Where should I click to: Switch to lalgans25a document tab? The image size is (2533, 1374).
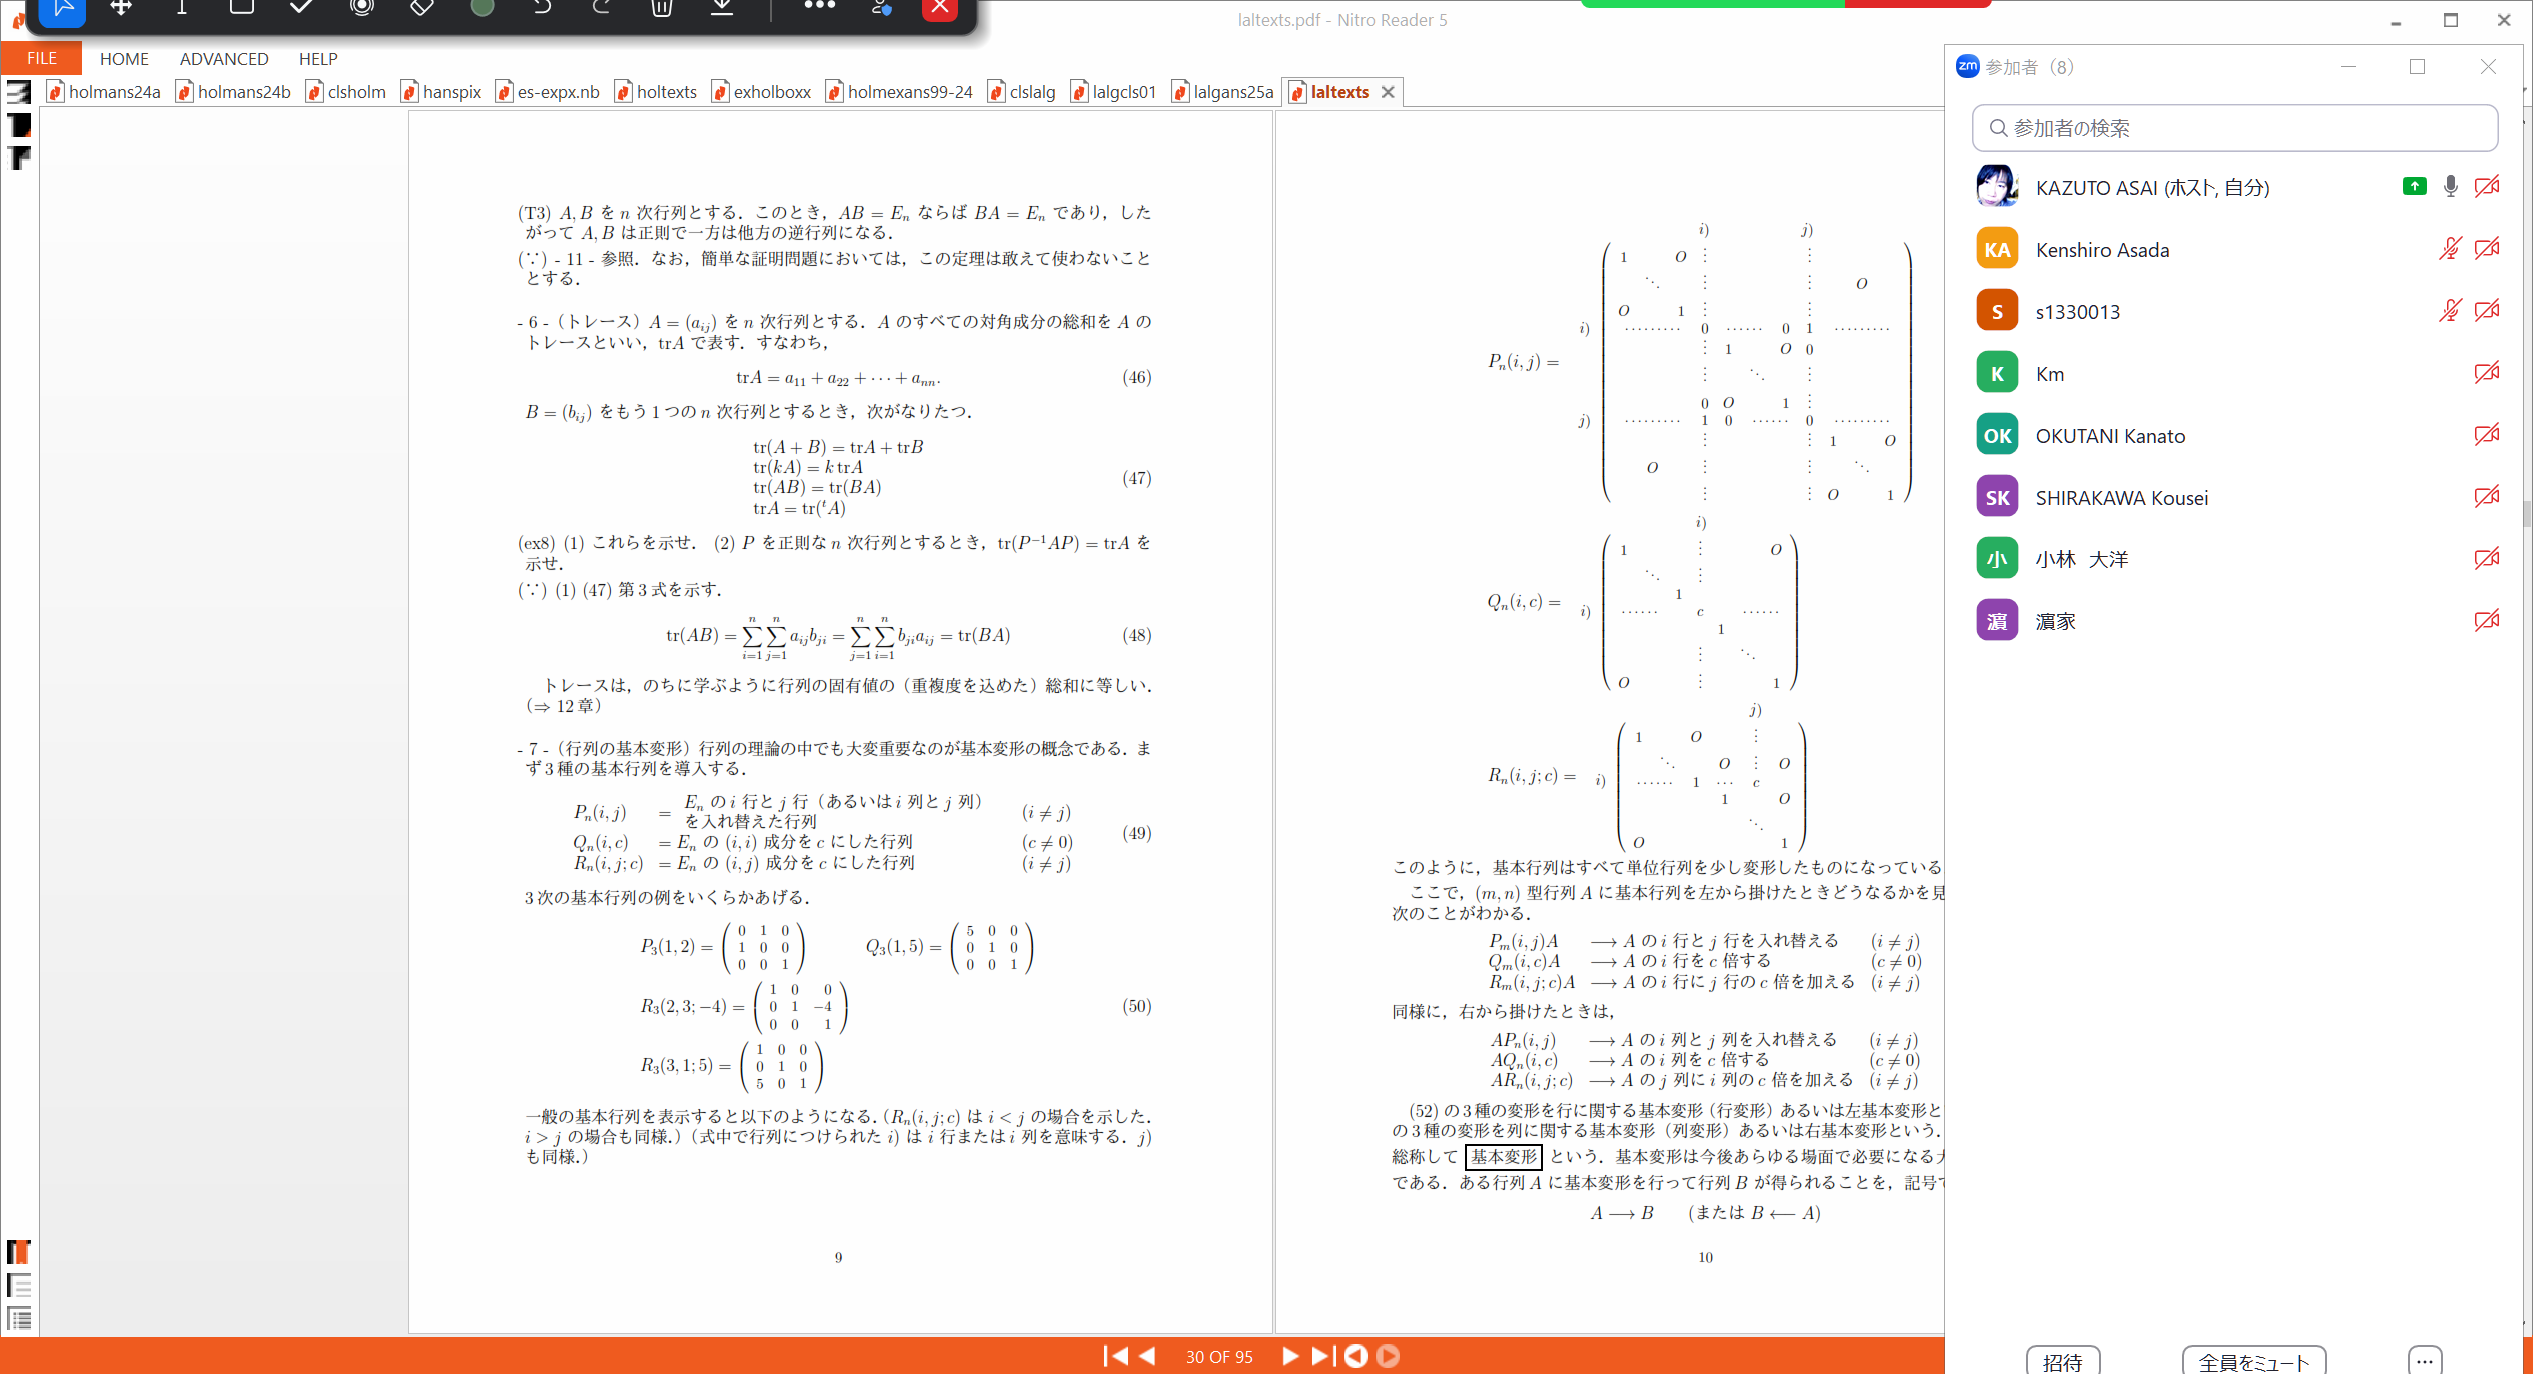[x=1223, y=92]
